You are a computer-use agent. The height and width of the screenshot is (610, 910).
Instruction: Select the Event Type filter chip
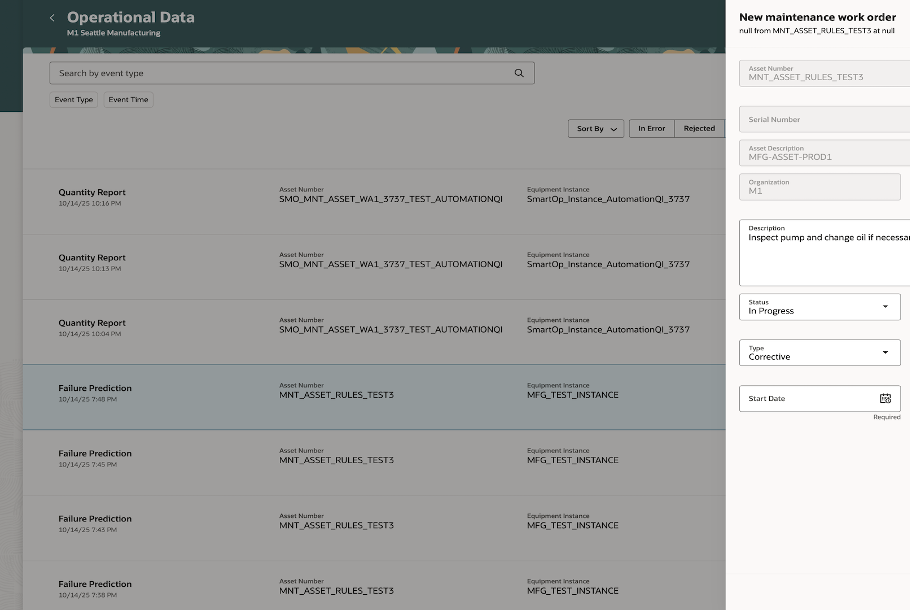[74, 100]
